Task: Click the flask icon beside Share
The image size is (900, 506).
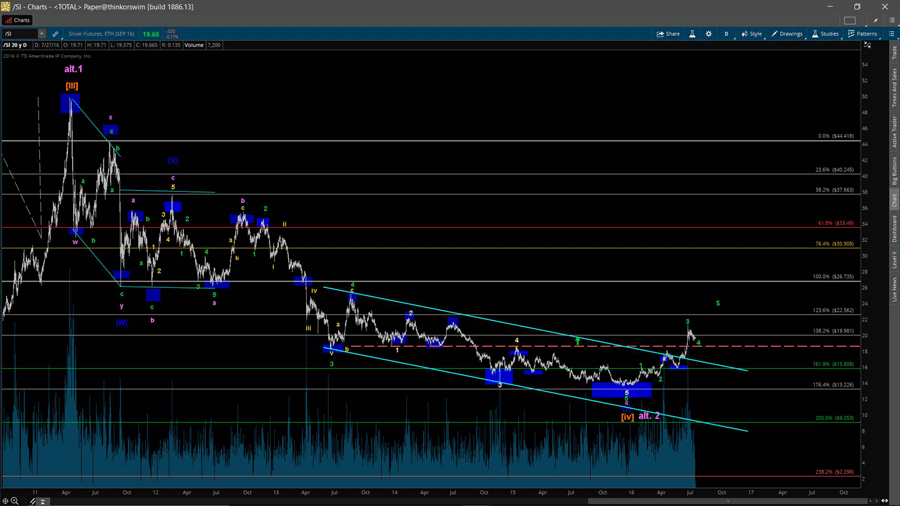Action: pos(692,34)
